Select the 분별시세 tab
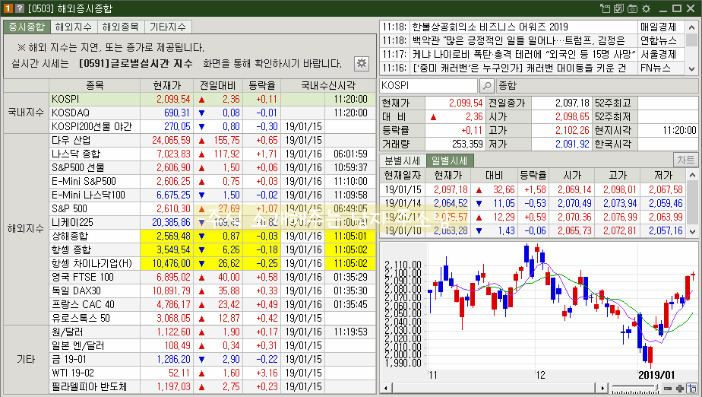 [402, 161]
